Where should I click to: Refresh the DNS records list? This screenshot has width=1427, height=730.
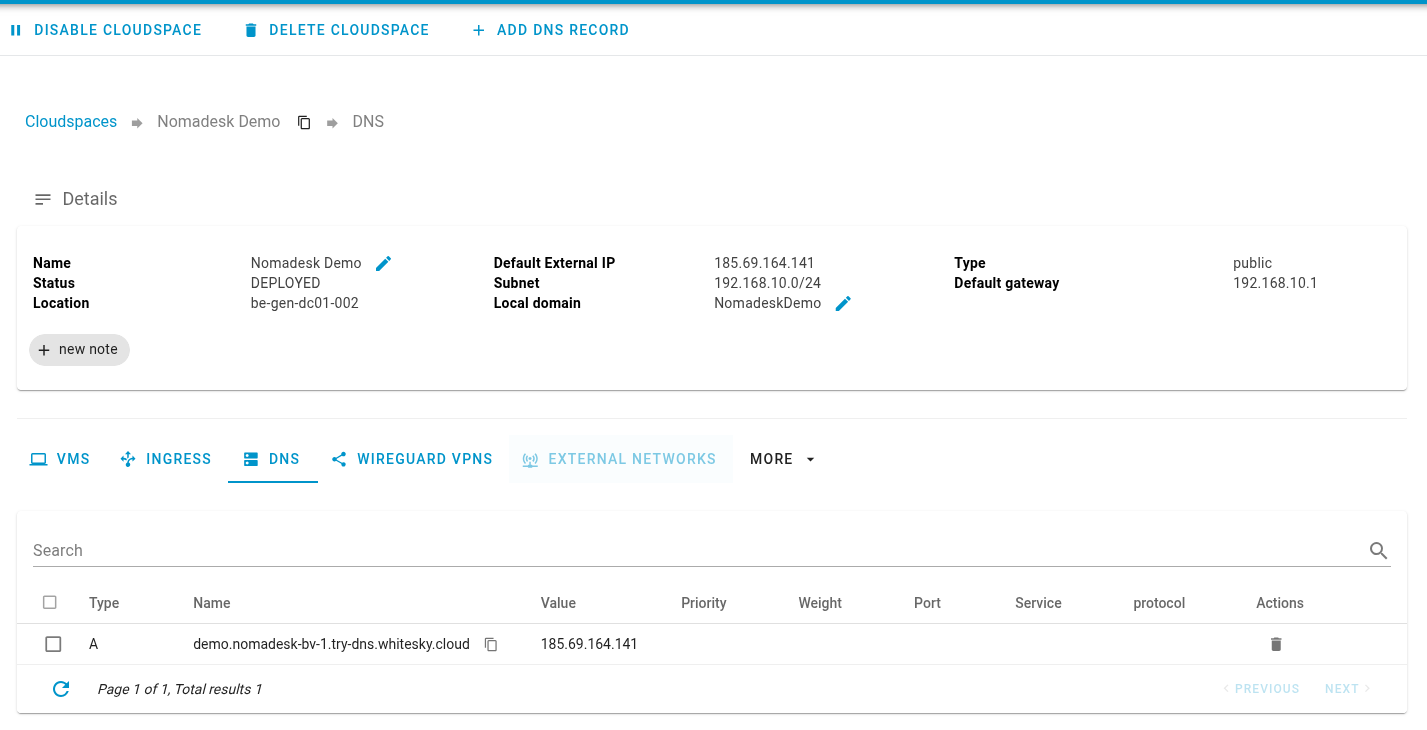click(x=61, y=689)
